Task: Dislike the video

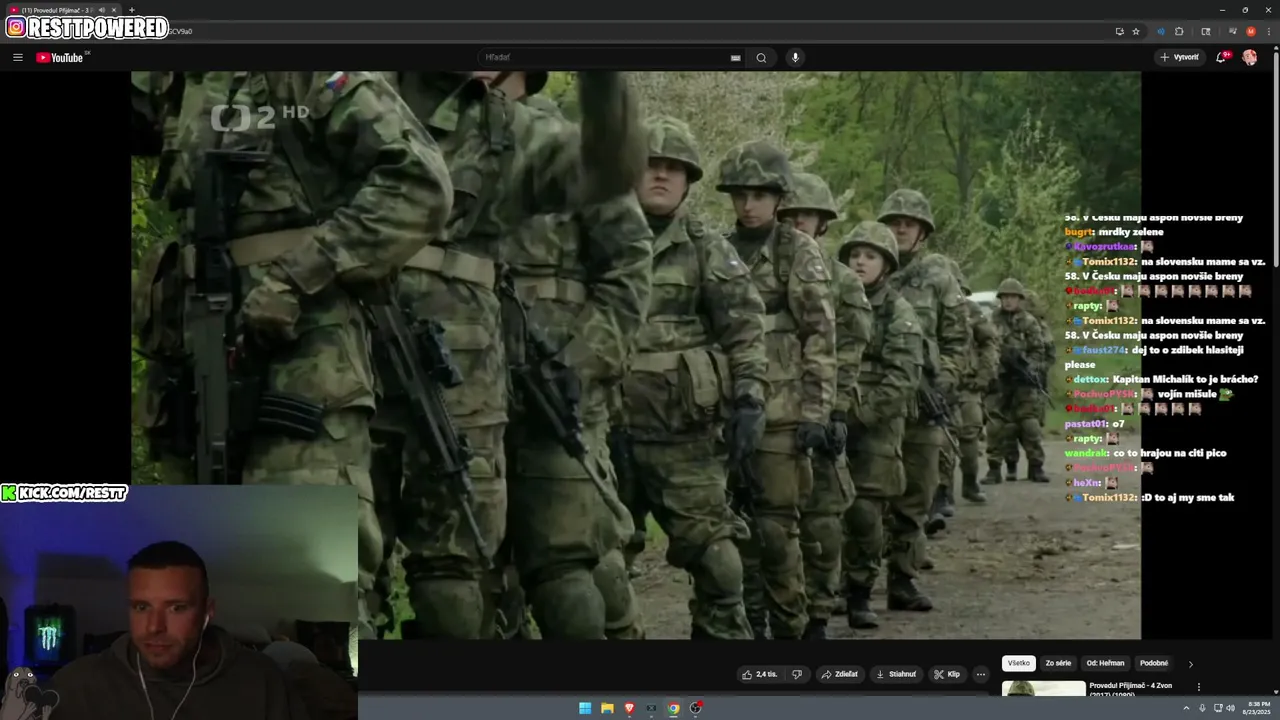Action: tap(797, 674)
